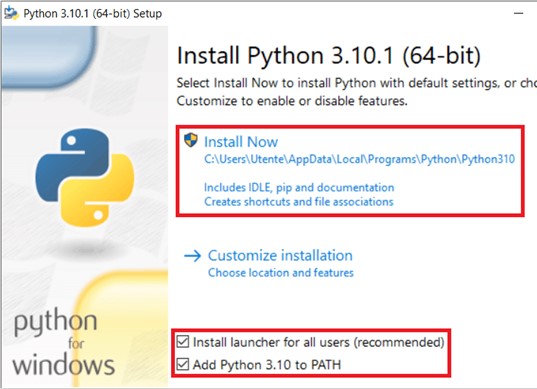Choose Customize installation
537x389 pixels.
coord(280,255)
